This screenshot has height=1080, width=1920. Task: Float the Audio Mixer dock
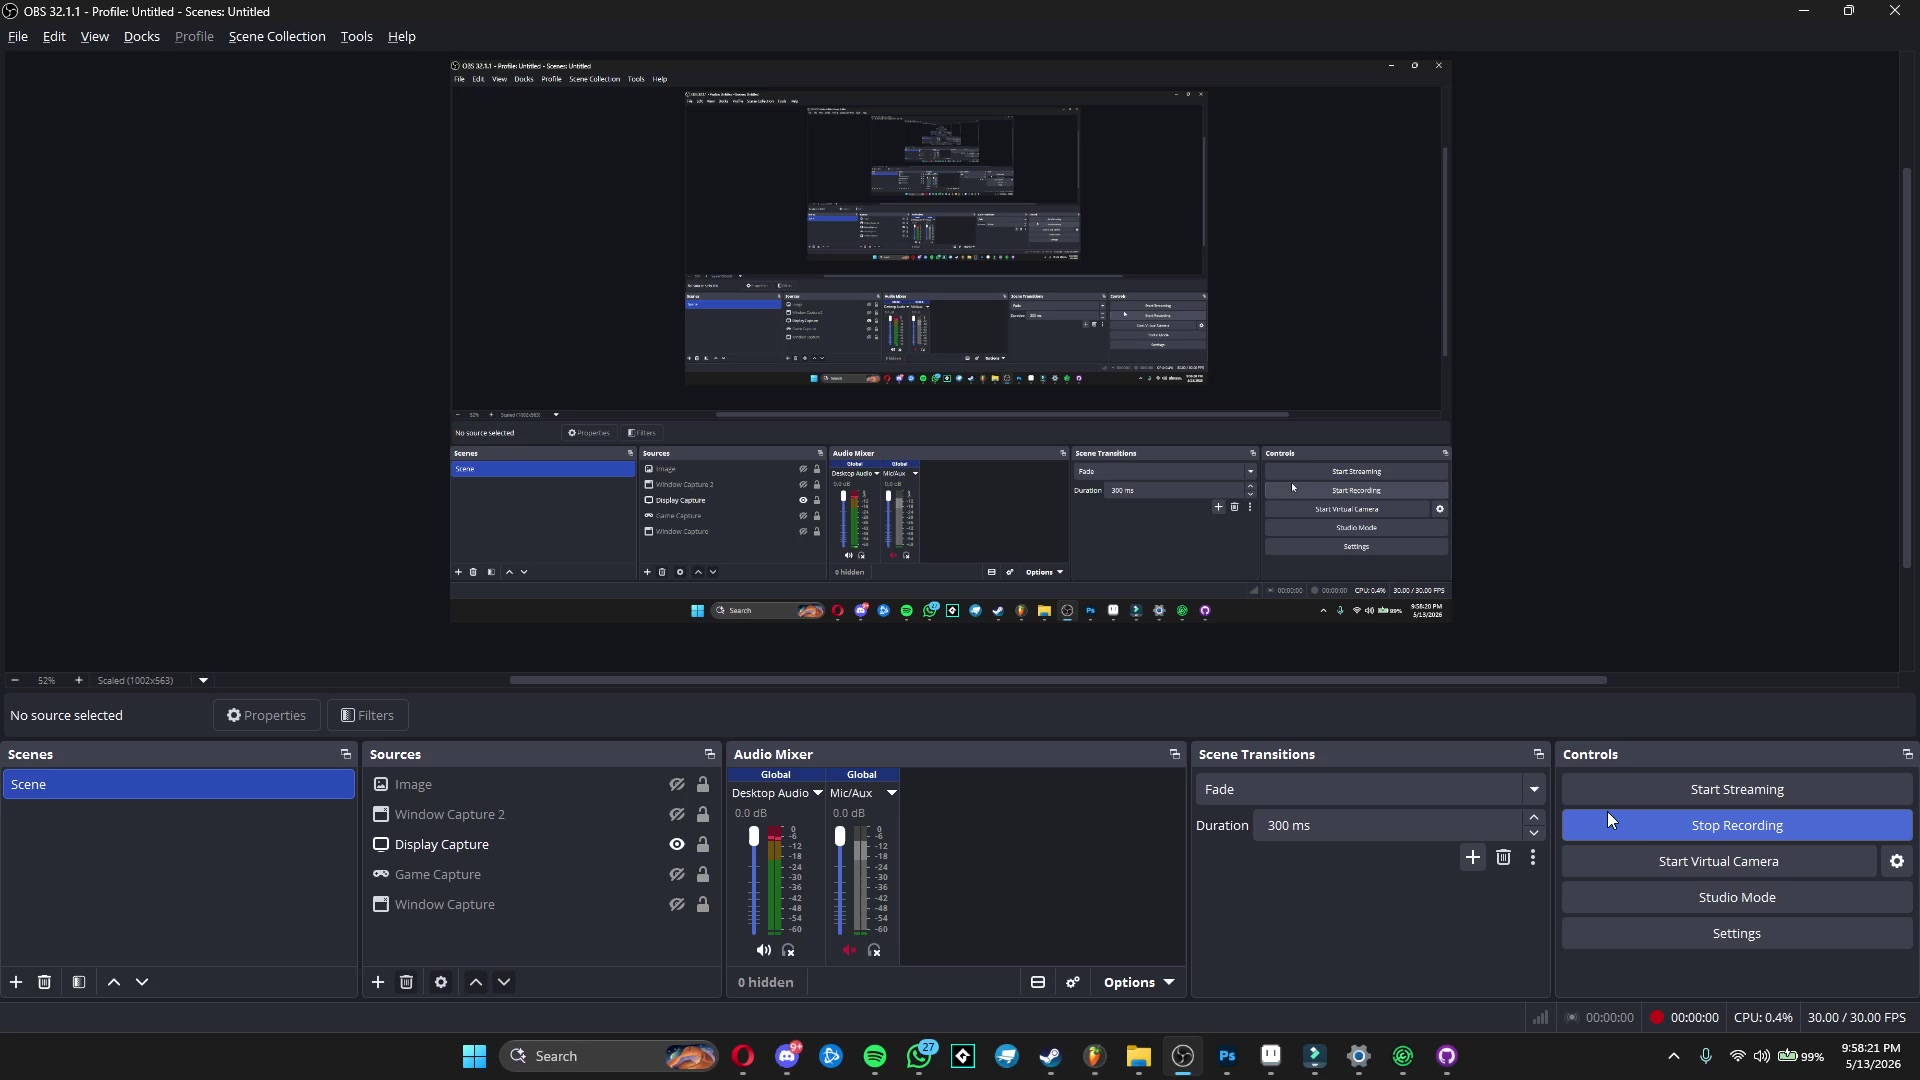(x=1175, y=754)
